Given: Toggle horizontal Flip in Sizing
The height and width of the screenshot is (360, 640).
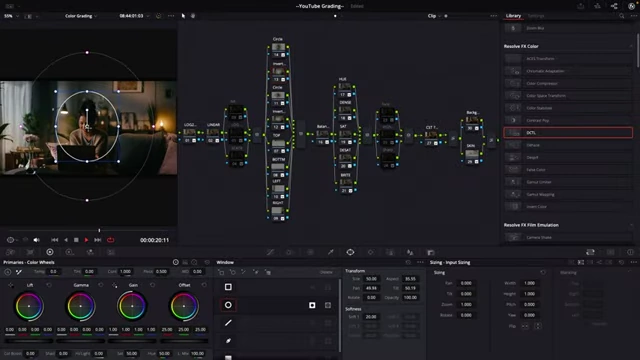Looking at the screenshot, I should [525, 326].
